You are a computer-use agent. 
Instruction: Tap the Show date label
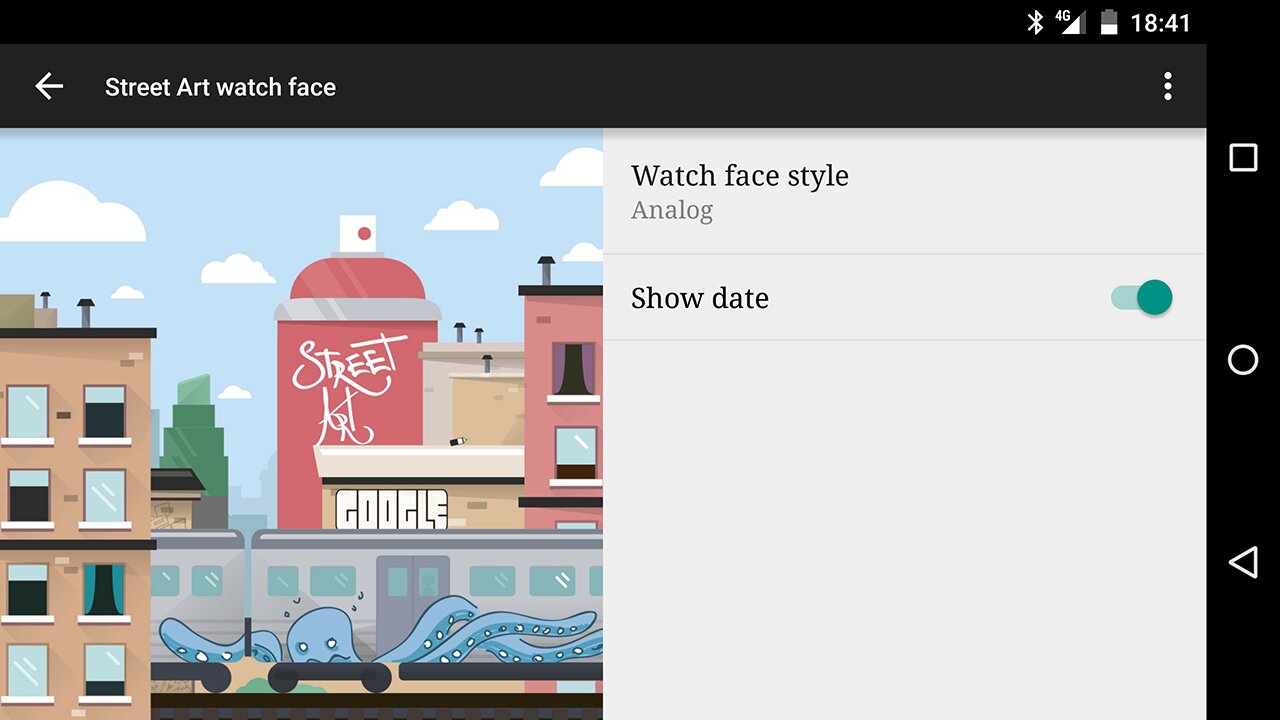tap(699, 298)
